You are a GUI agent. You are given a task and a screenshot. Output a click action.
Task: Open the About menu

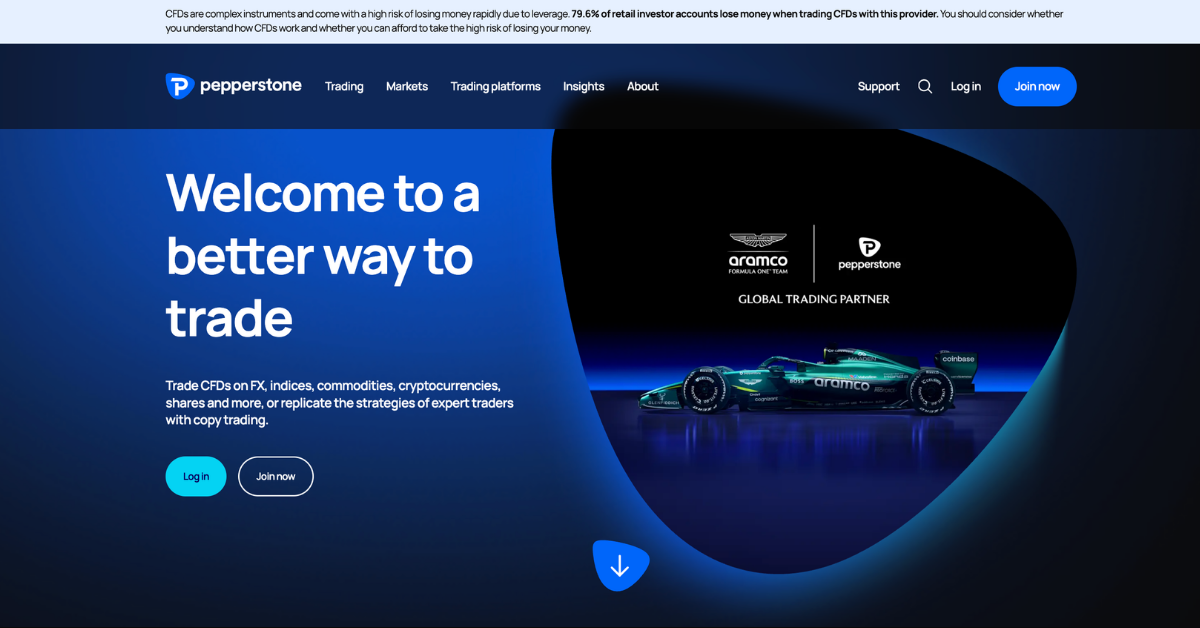(643, 86)
